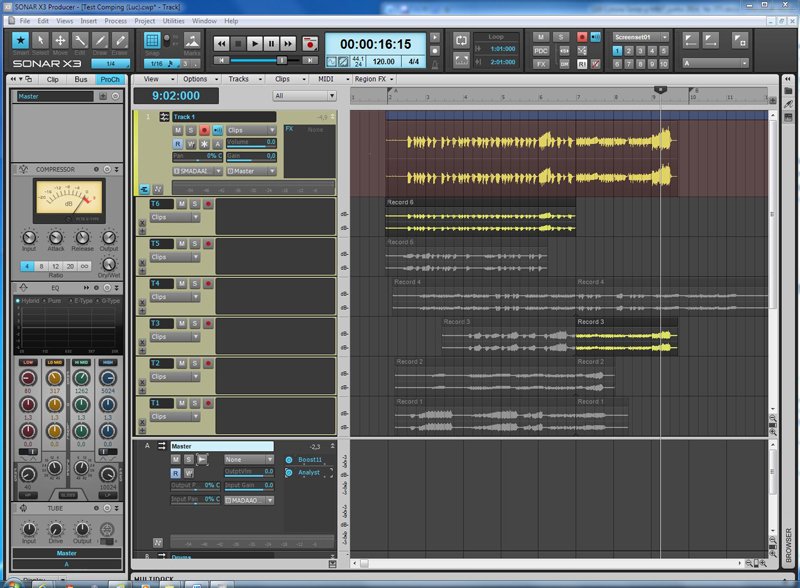Viewport: 800px width, 588px height.
Task: Pause the transport
Action: (x=271, y=44)
